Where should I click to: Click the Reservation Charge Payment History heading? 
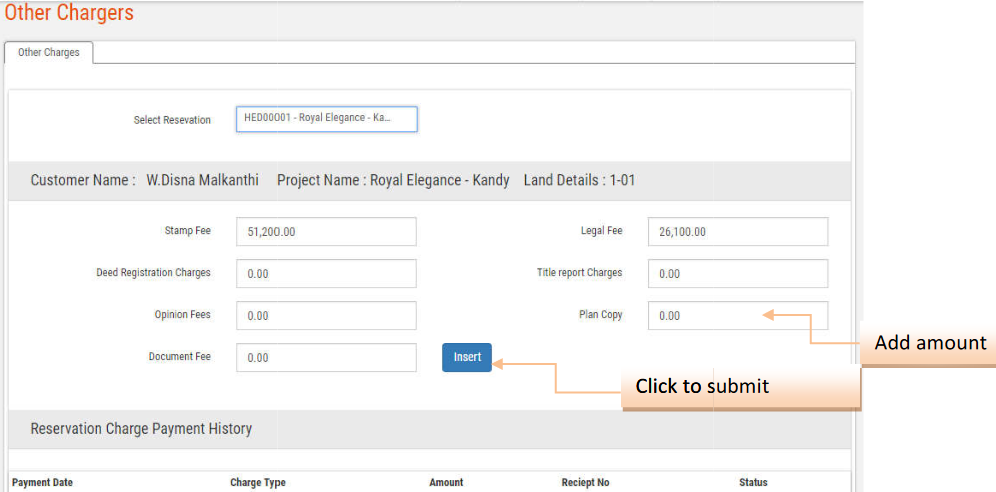tap(141, 429)
